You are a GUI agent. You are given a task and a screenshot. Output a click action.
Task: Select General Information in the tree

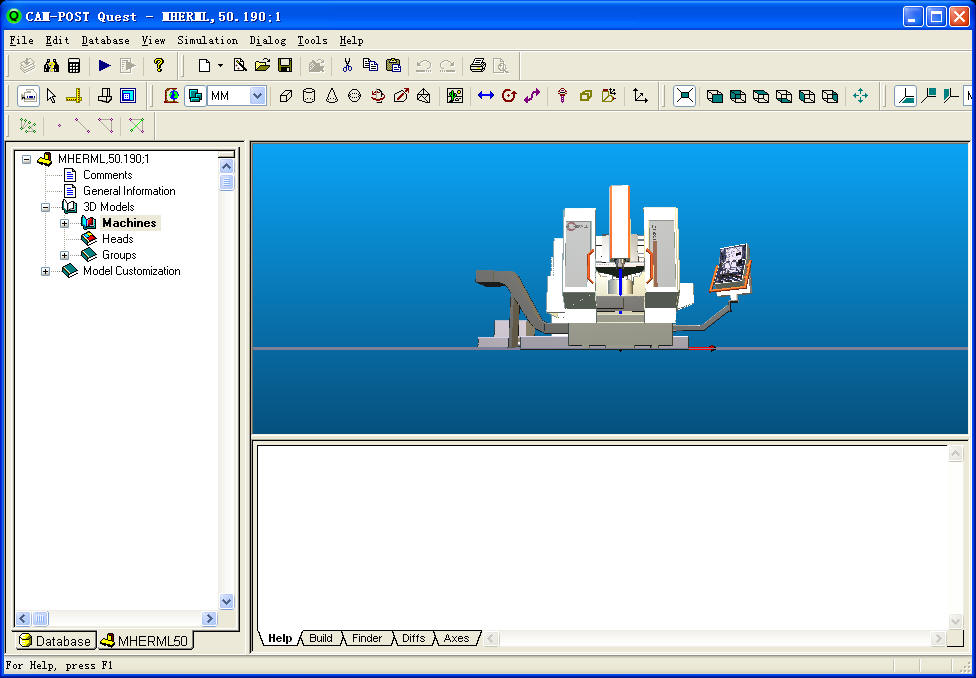click(129, 191)
